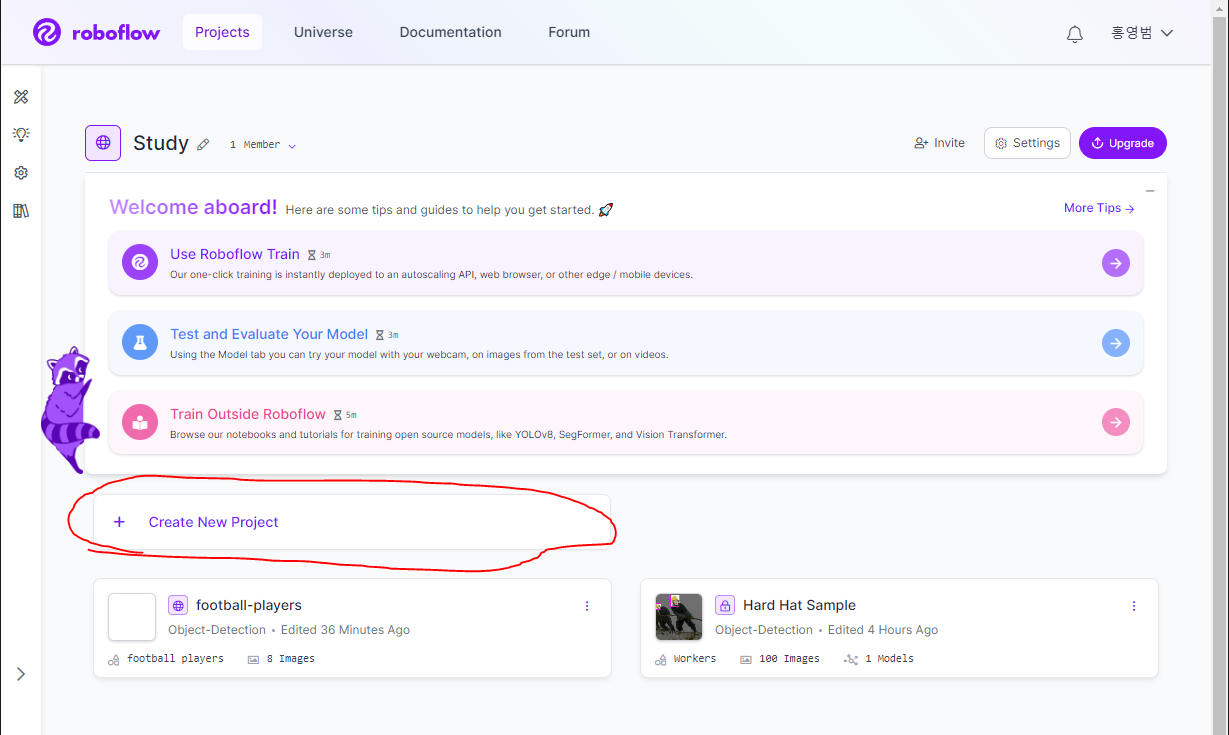This screenshot has height=735, width=1229.
Task: Click the '1 Models' text
Action: 890,659
